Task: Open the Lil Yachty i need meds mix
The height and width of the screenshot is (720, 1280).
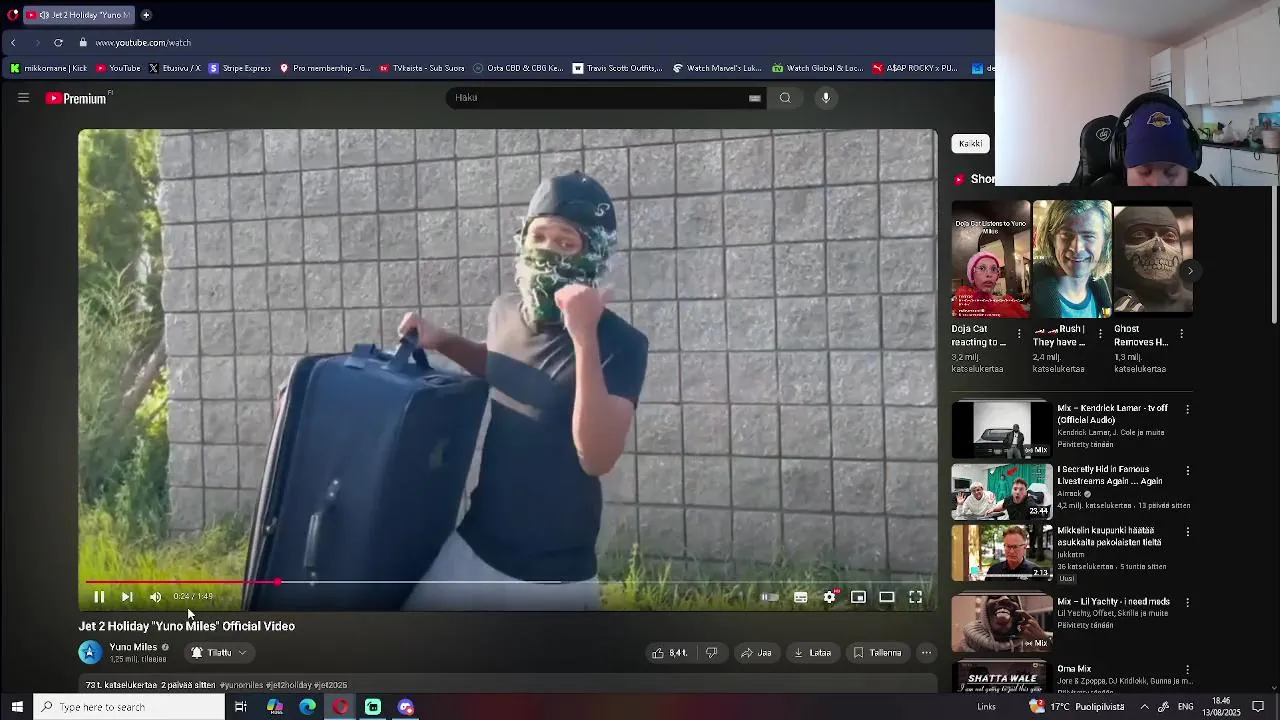Action: coord(1001,623)
